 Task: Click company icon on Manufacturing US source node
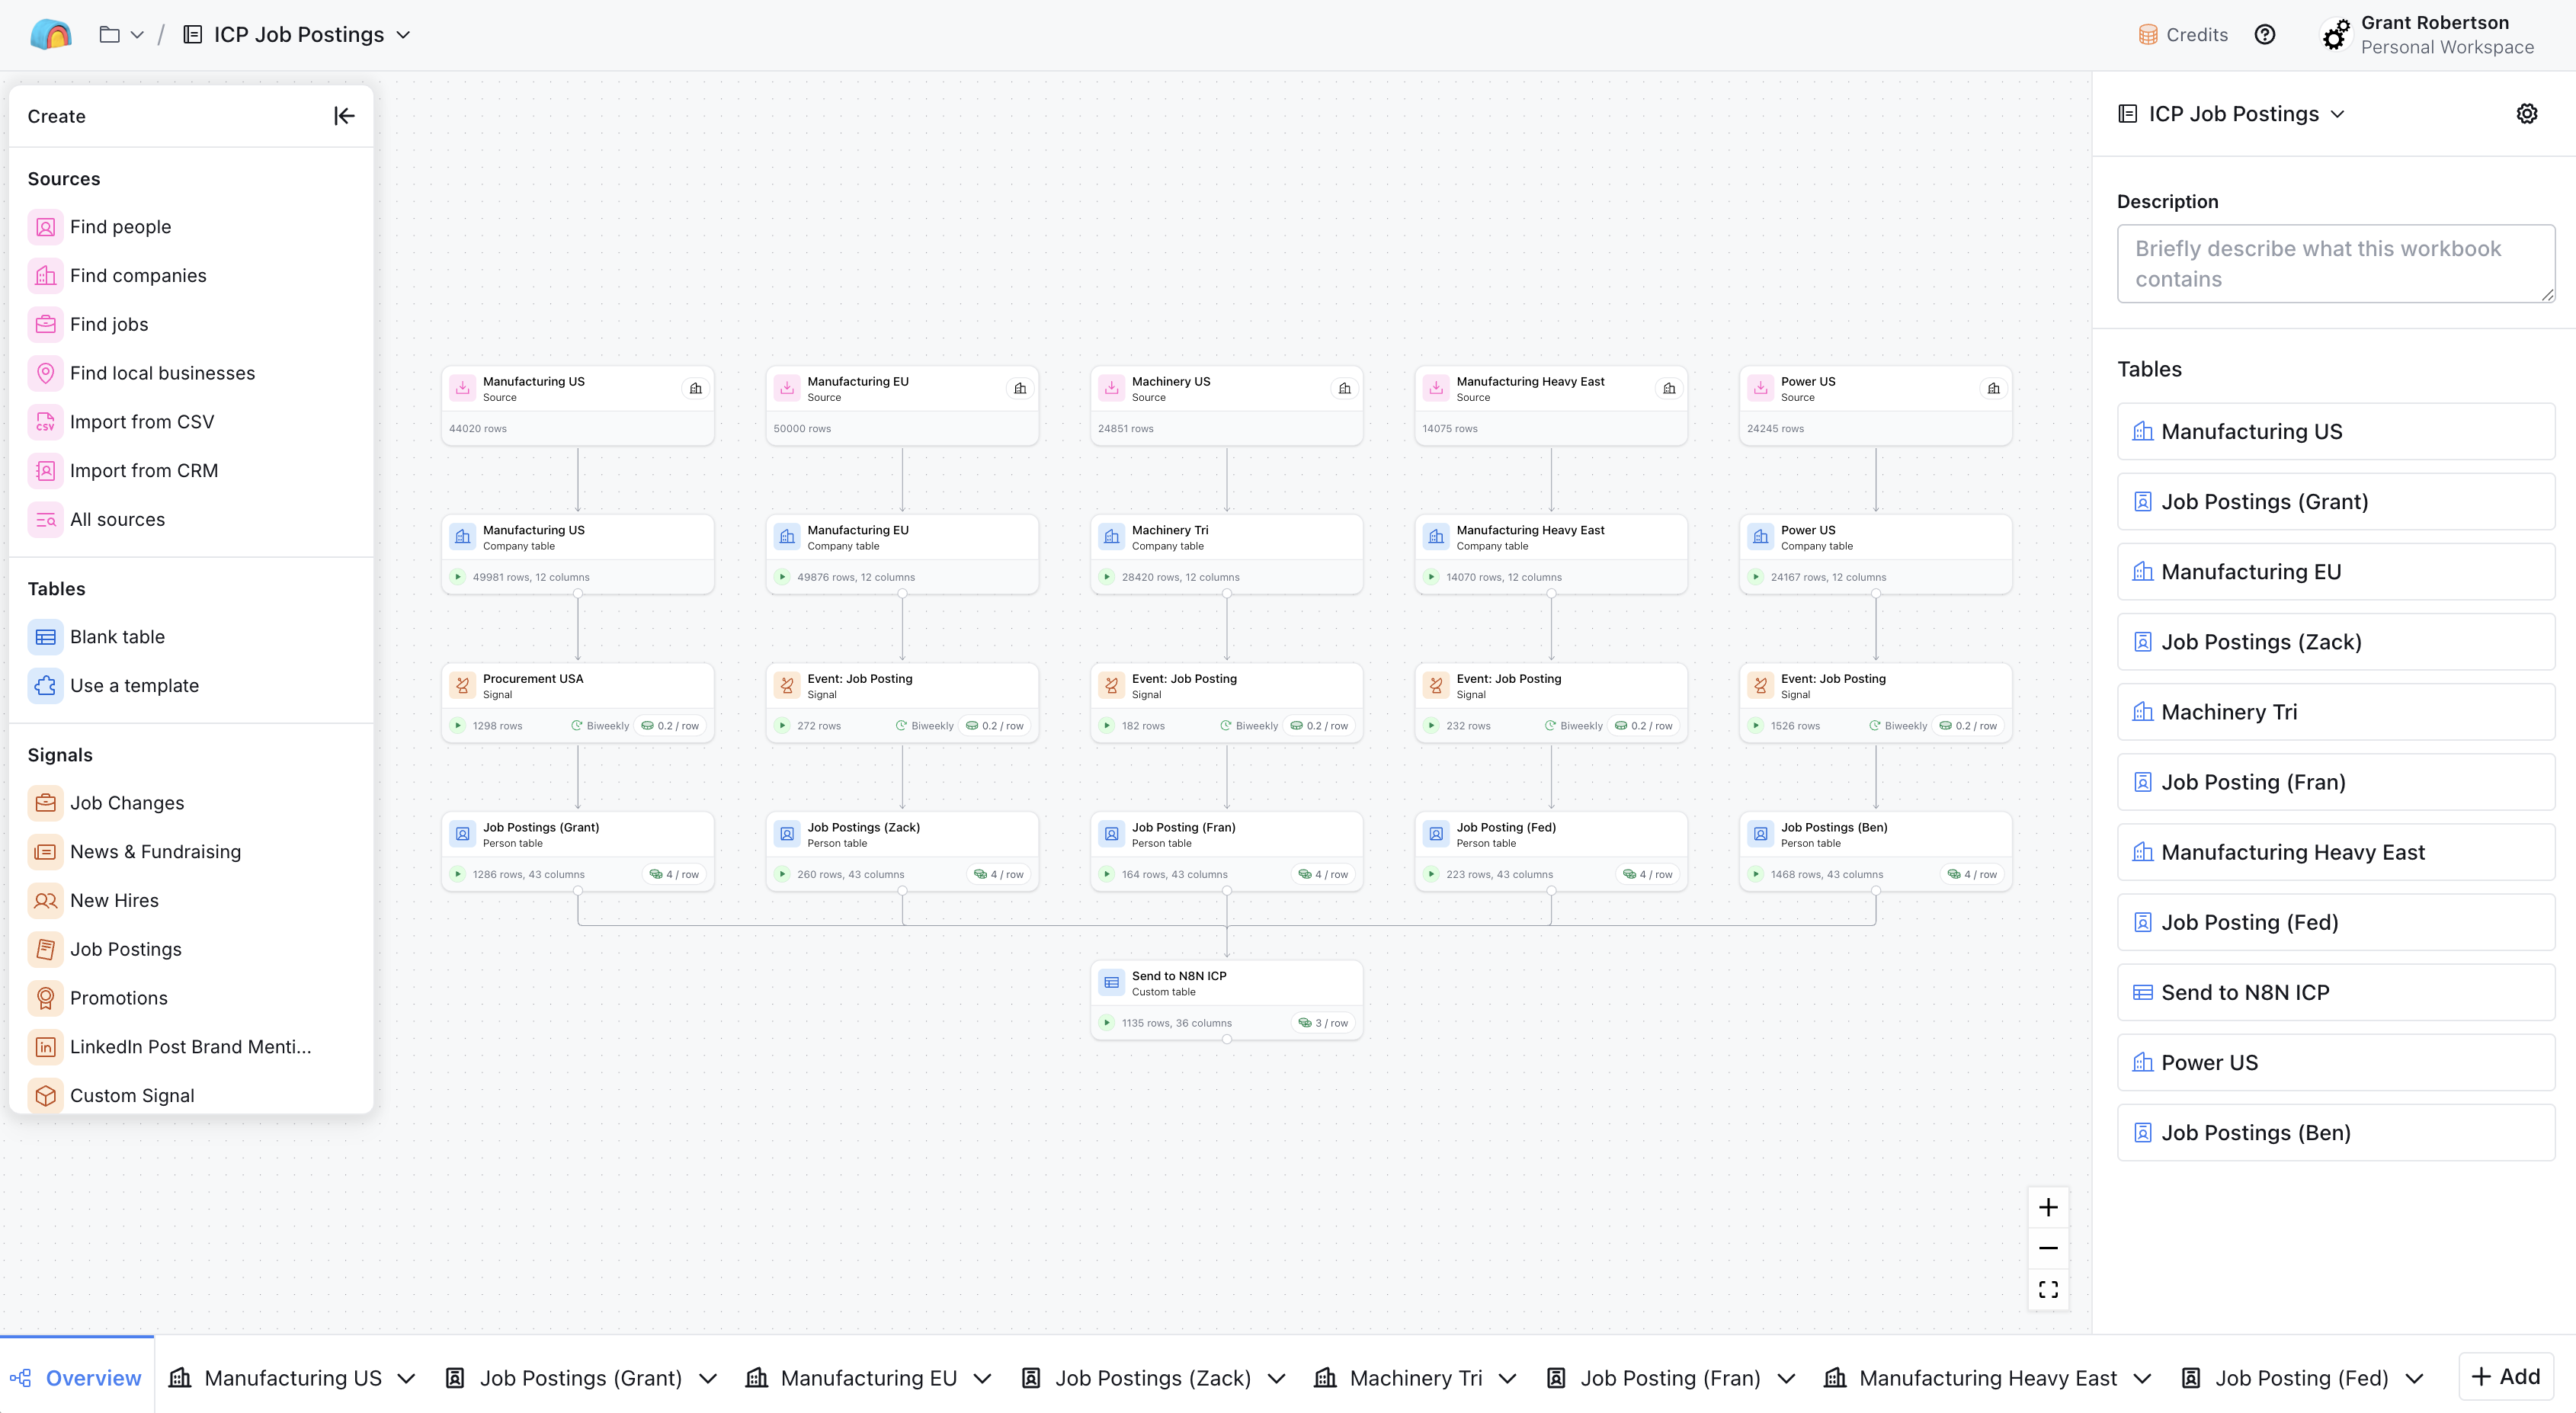click(x=696, y=389)
